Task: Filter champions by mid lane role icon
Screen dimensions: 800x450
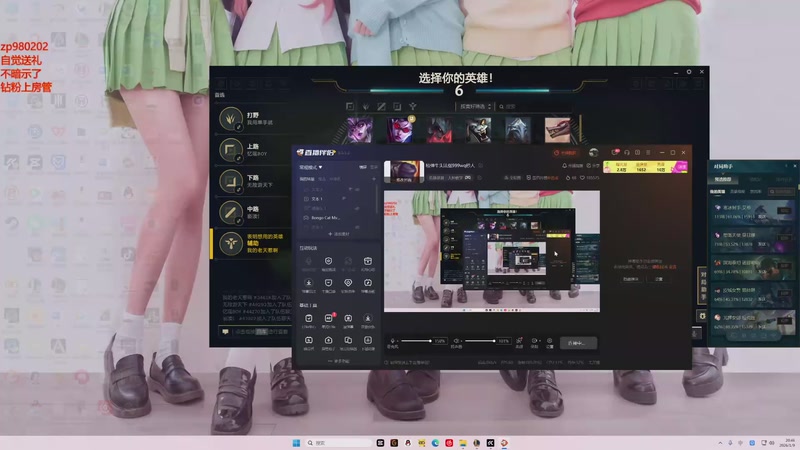Action: coord(381,106)
